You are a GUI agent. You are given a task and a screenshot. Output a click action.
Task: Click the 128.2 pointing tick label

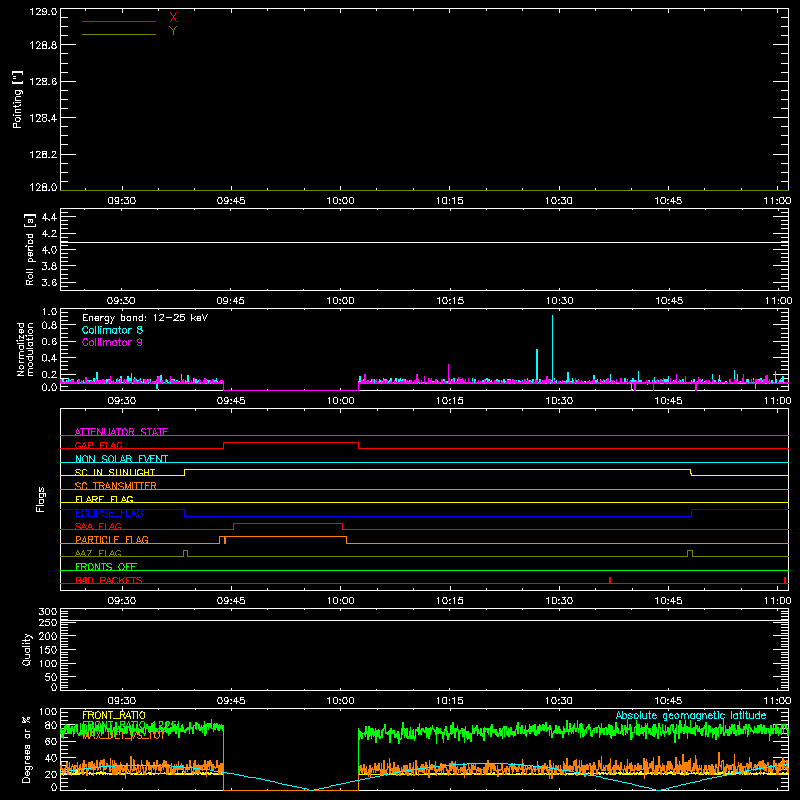pyautogui.click(x=43, y=155)
